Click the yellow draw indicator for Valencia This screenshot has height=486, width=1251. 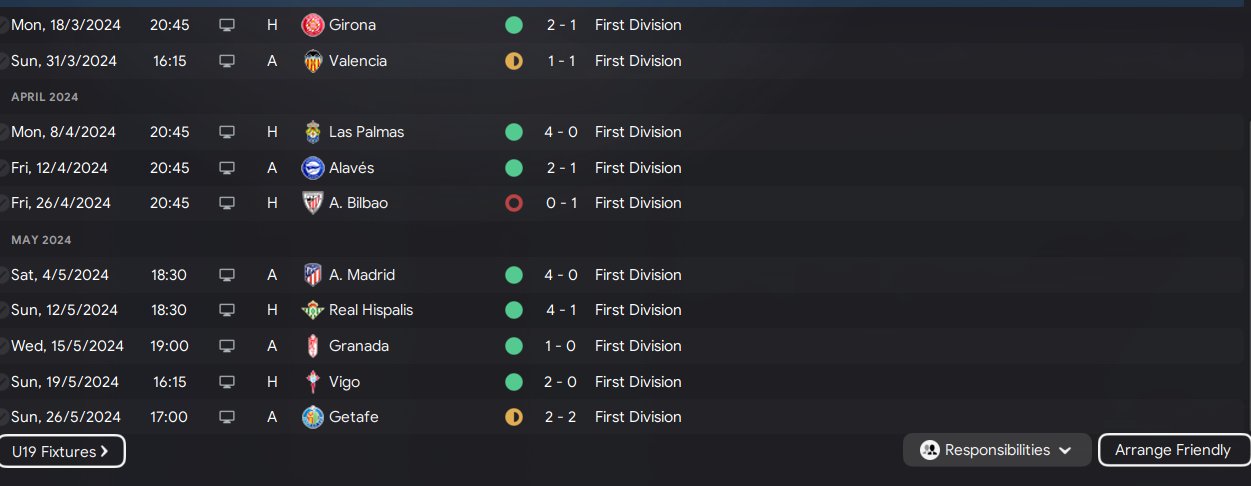514,61
